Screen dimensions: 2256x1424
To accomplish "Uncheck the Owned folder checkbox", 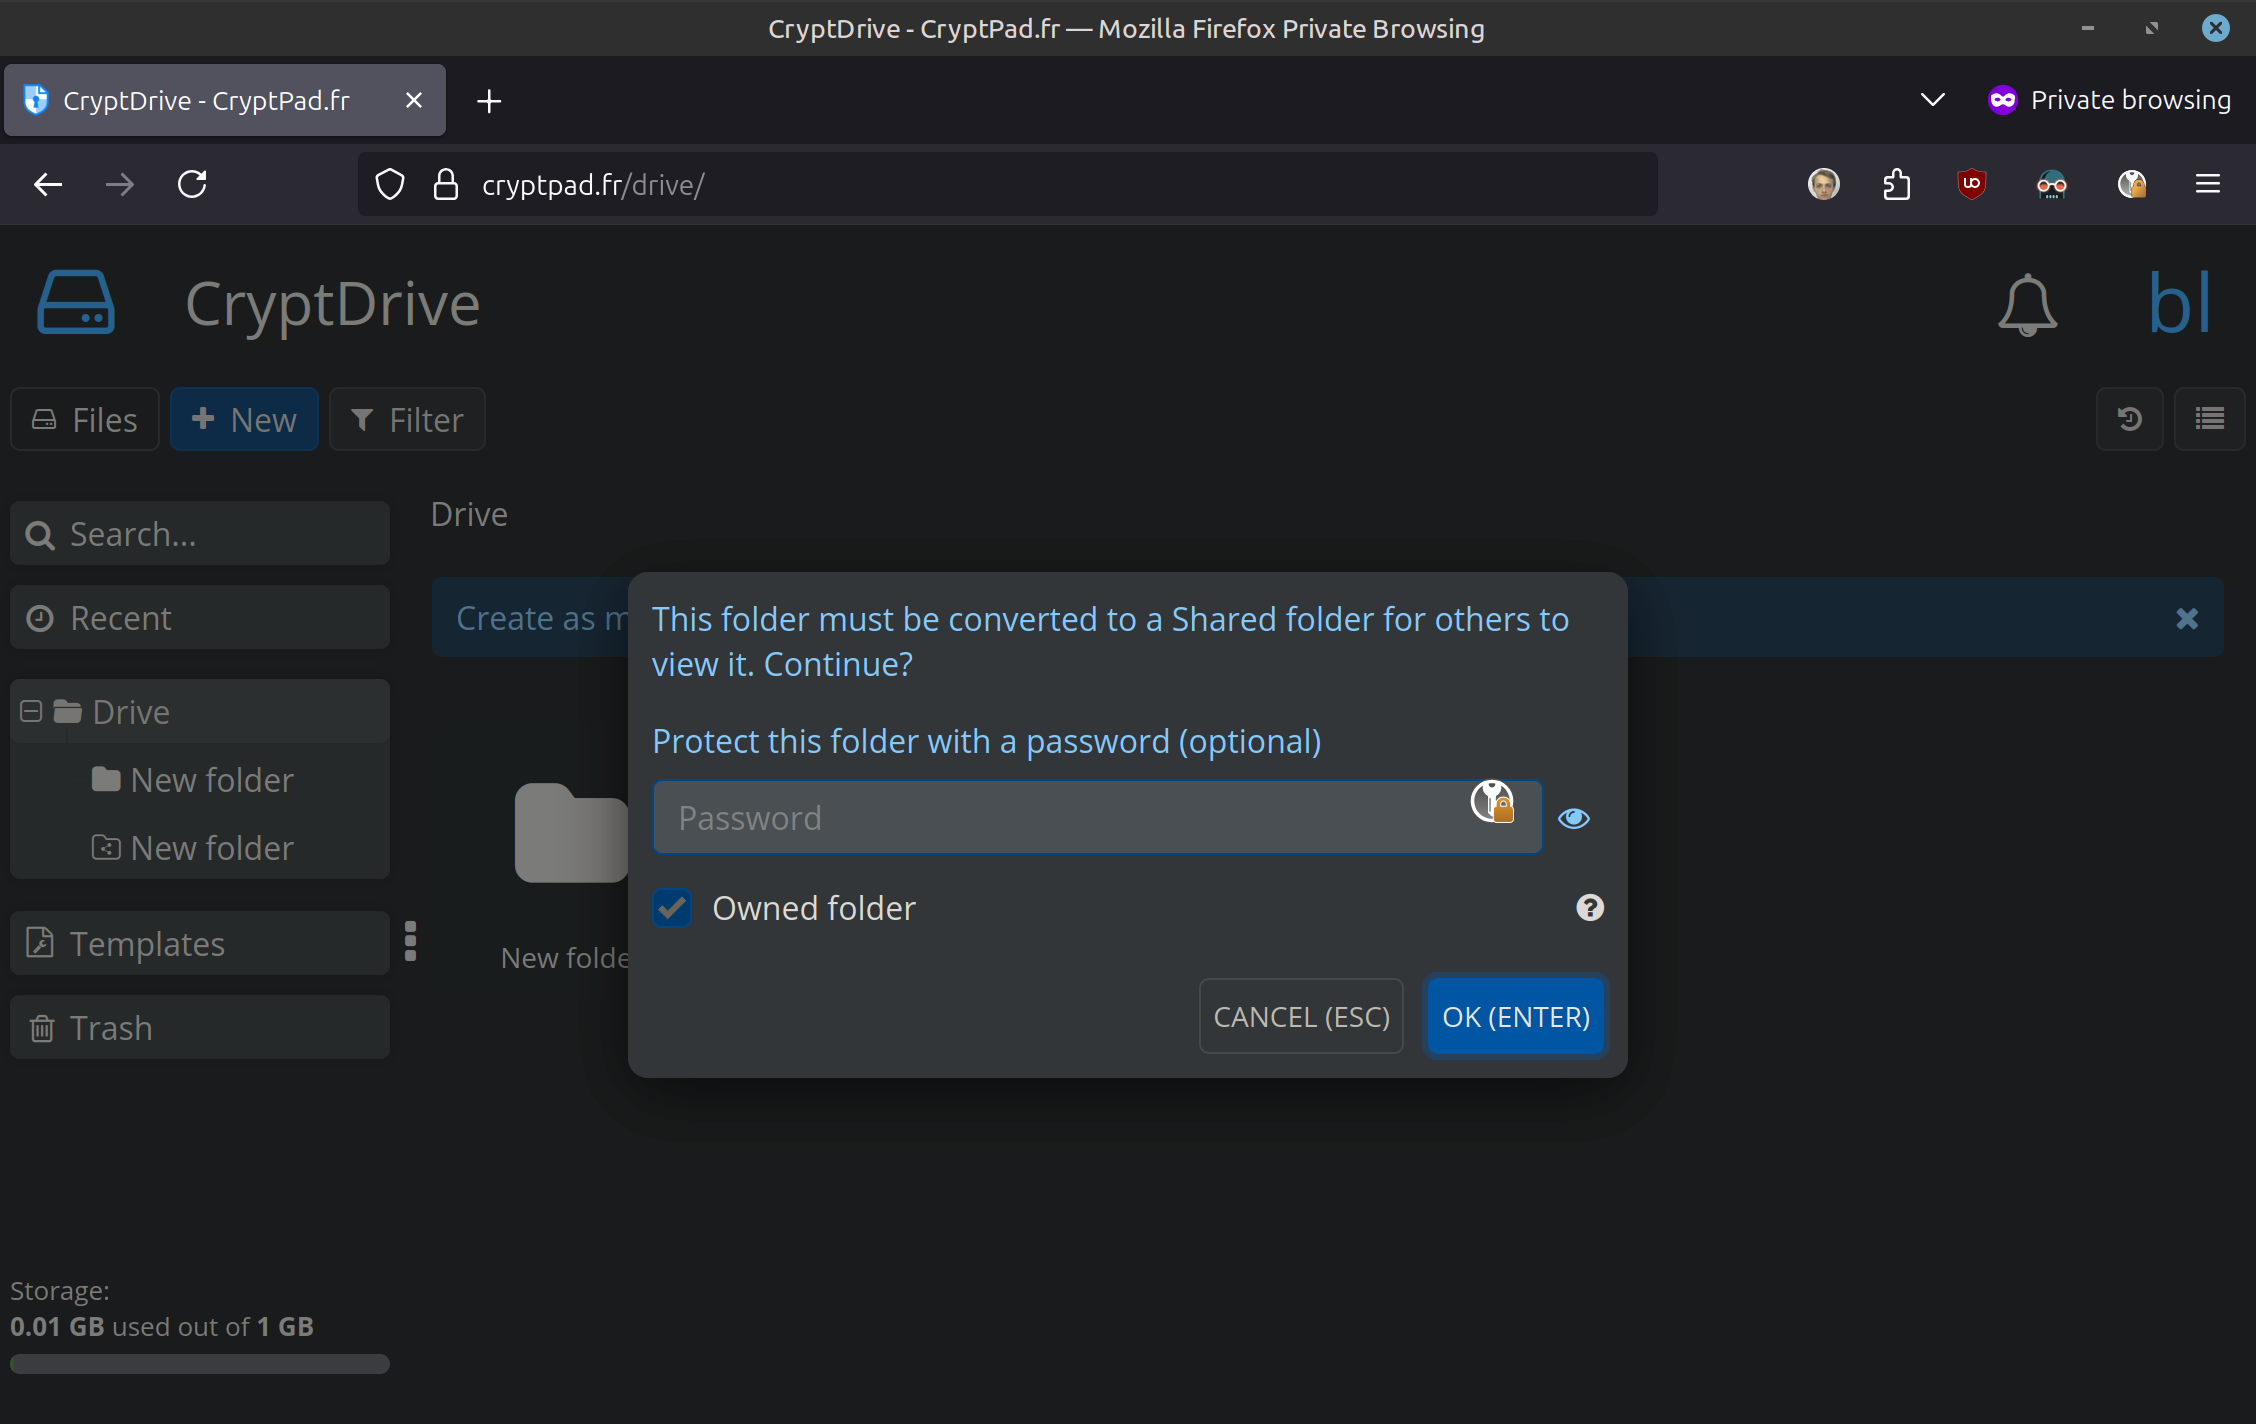I will coord(672,908).
